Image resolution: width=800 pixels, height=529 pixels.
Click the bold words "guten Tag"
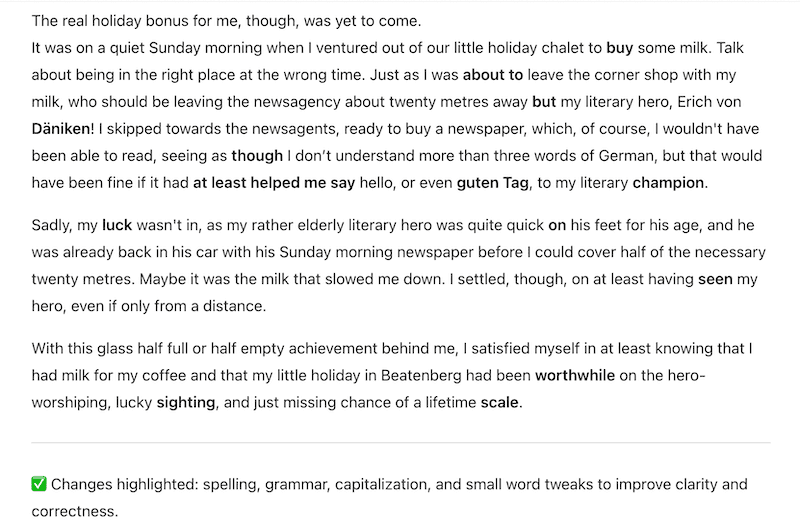pos(492,183)
